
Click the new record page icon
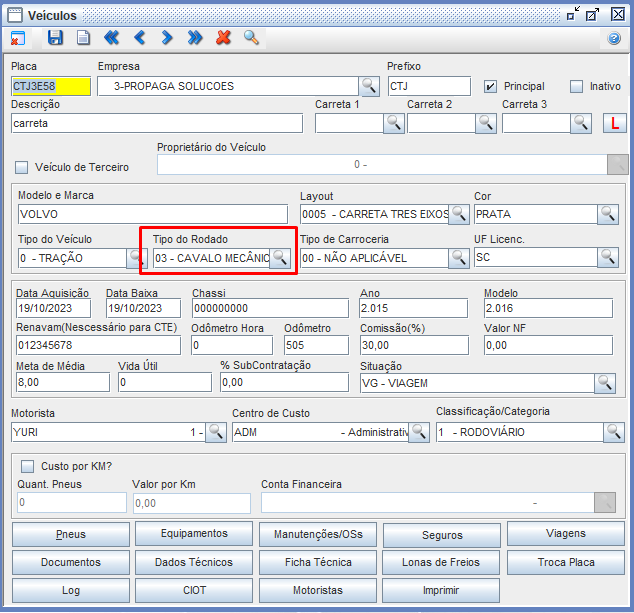point(83,38)
